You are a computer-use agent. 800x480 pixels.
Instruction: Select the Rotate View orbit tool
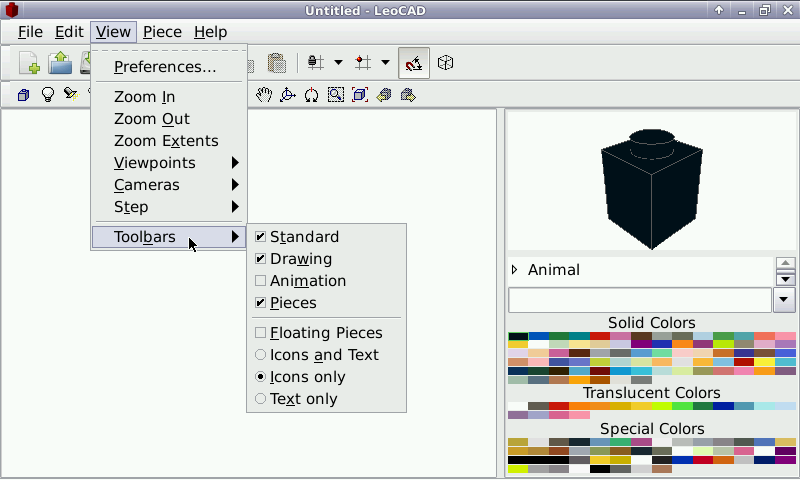point(288,95)
